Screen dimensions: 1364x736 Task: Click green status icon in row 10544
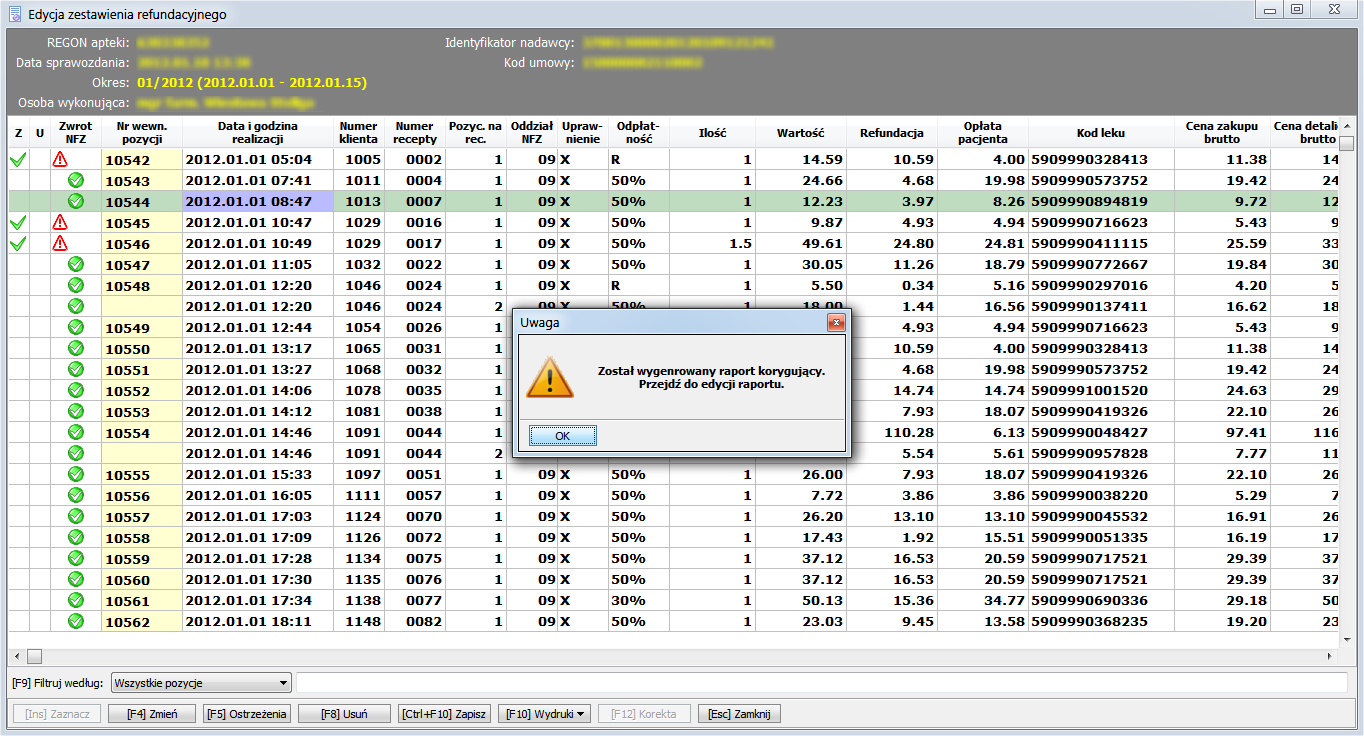[76, 201]
